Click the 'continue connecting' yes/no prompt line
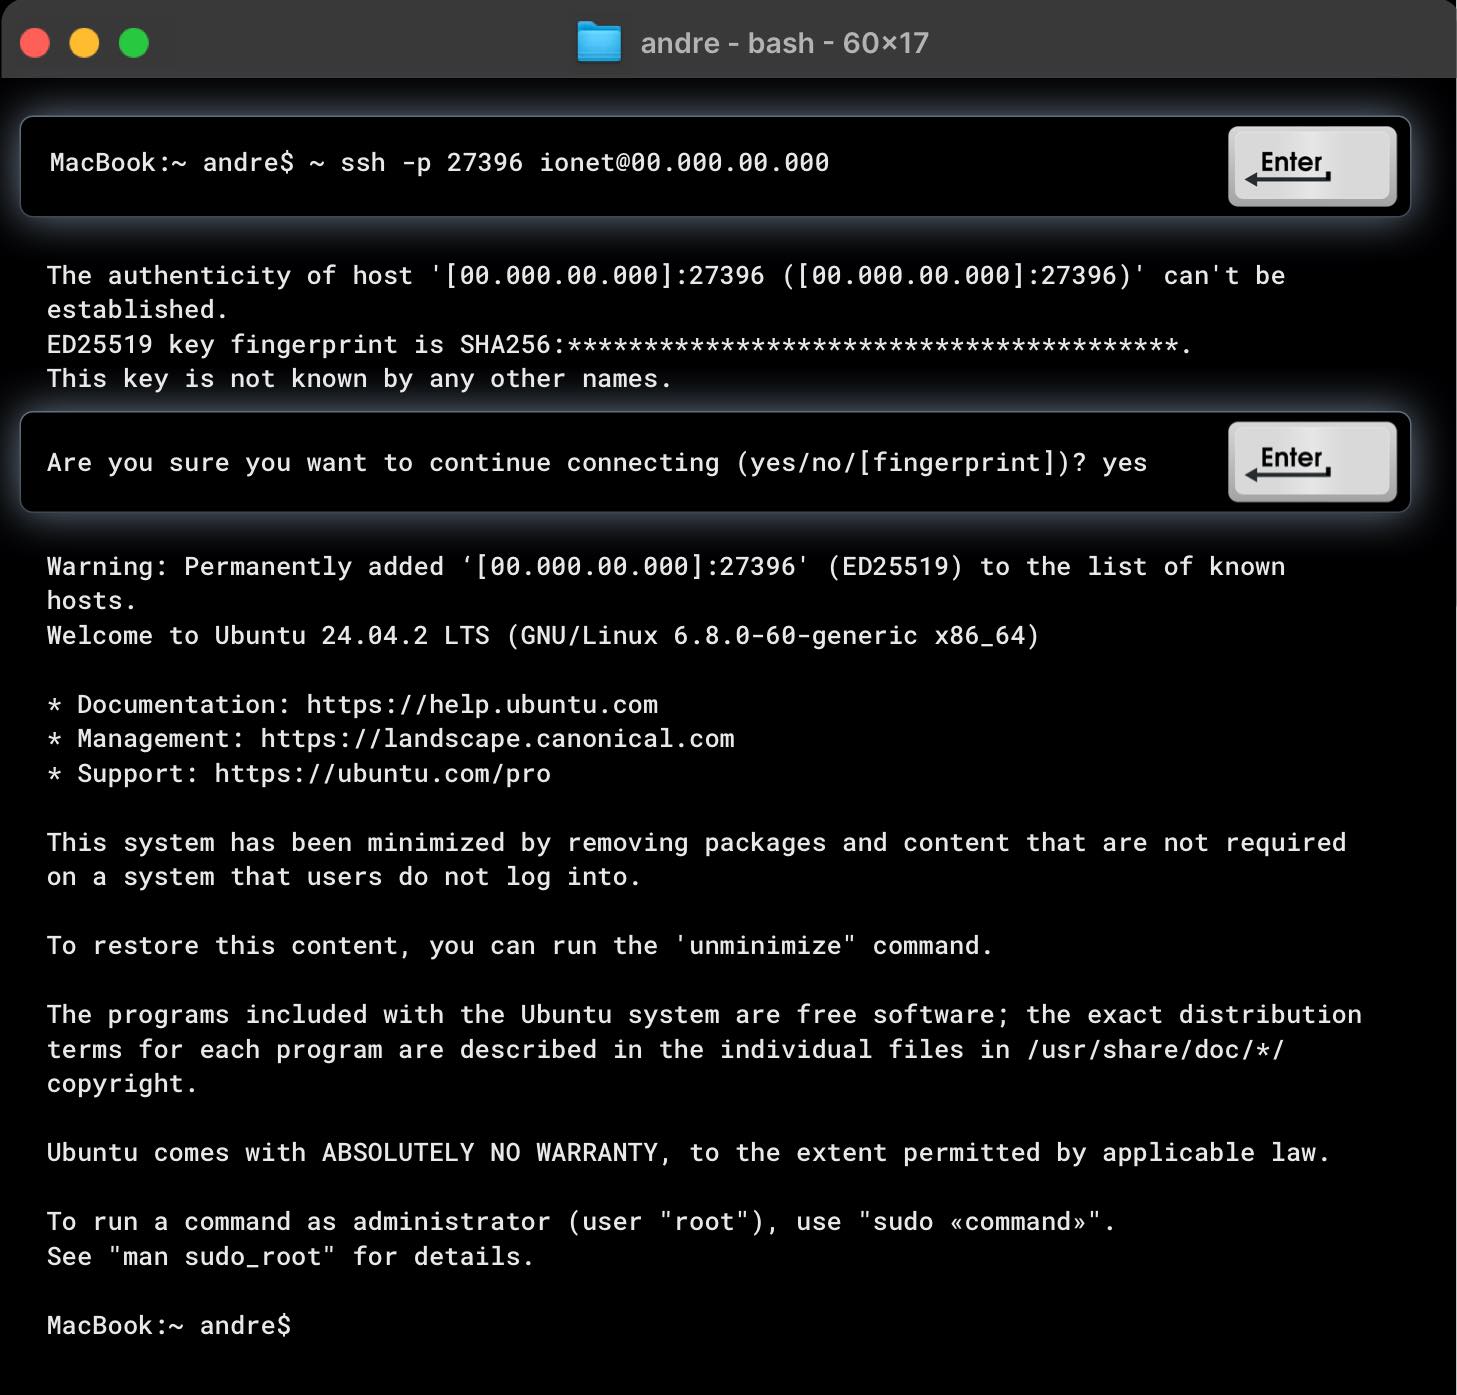Image resolution: width=1457 pixels, height=1395 pixels. coord(597,462)
